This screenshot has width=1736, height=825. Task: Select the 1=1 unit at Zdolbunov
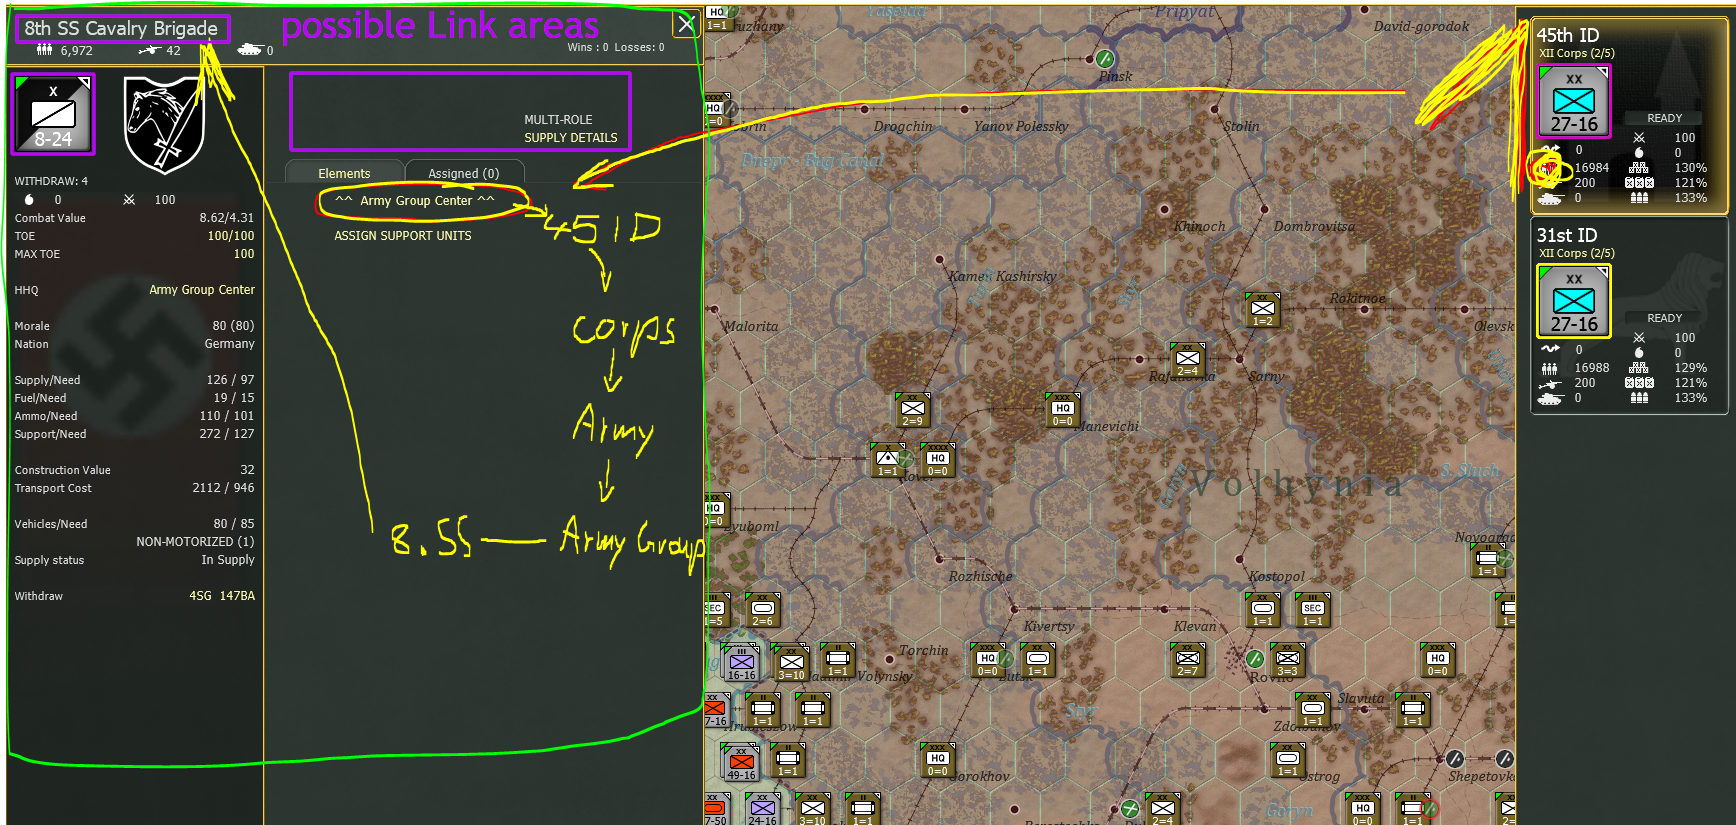pos(1313,710)
